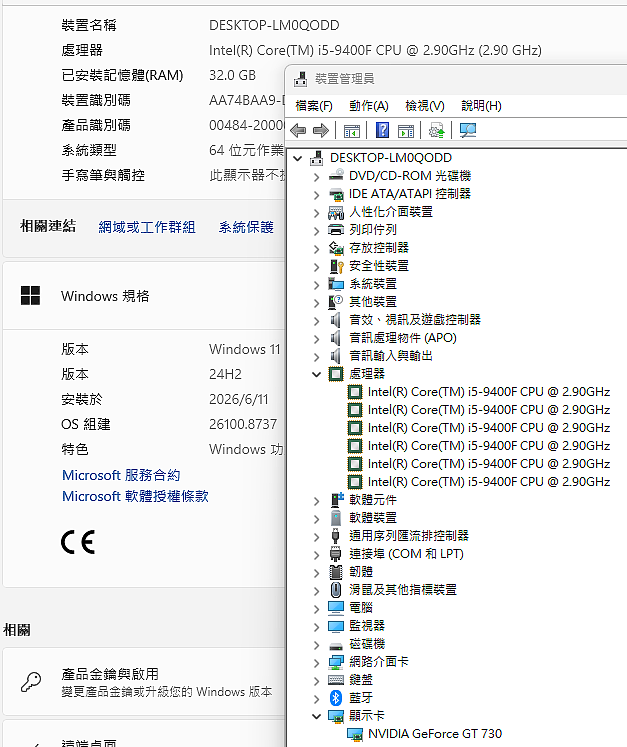Expand the 網路介面卡 category chevron

point(316,663)
